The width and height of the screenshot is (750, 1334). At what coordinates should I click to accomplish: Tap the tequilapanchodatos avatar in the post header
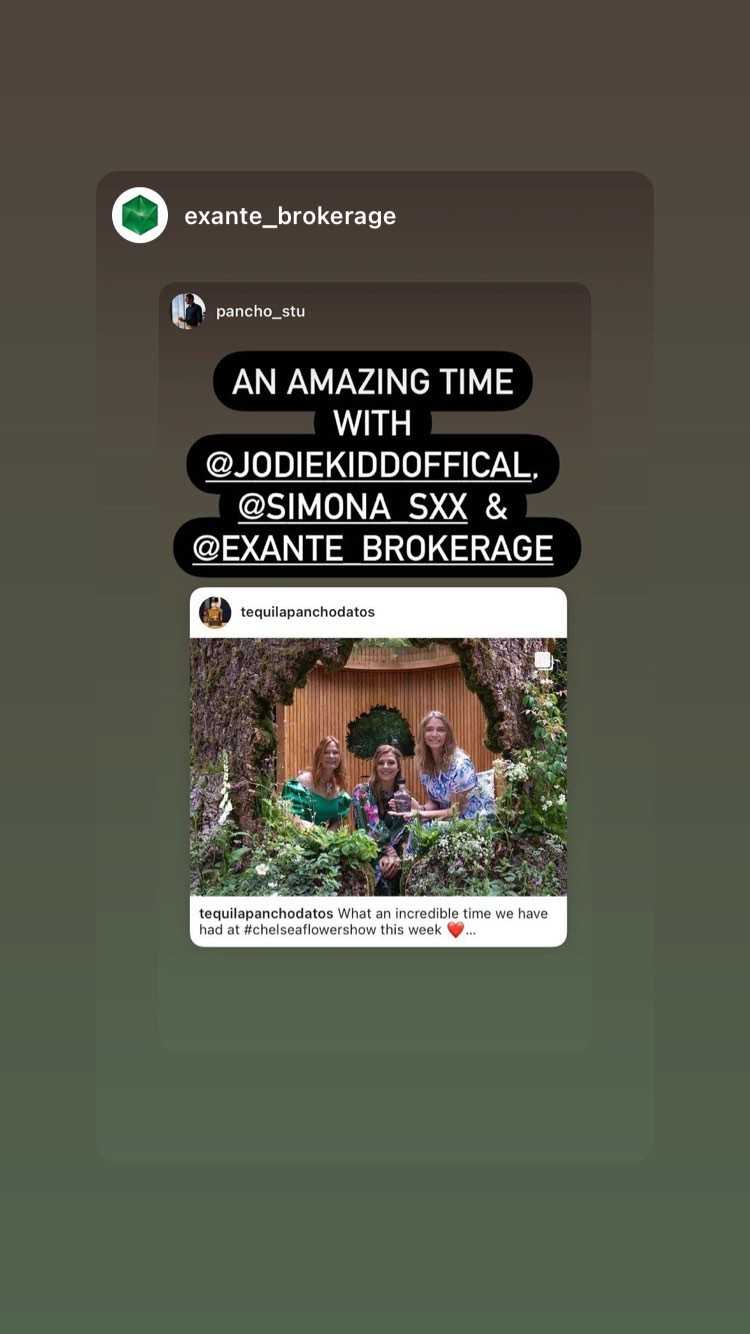pyautogui.click(x=215, y=612)
